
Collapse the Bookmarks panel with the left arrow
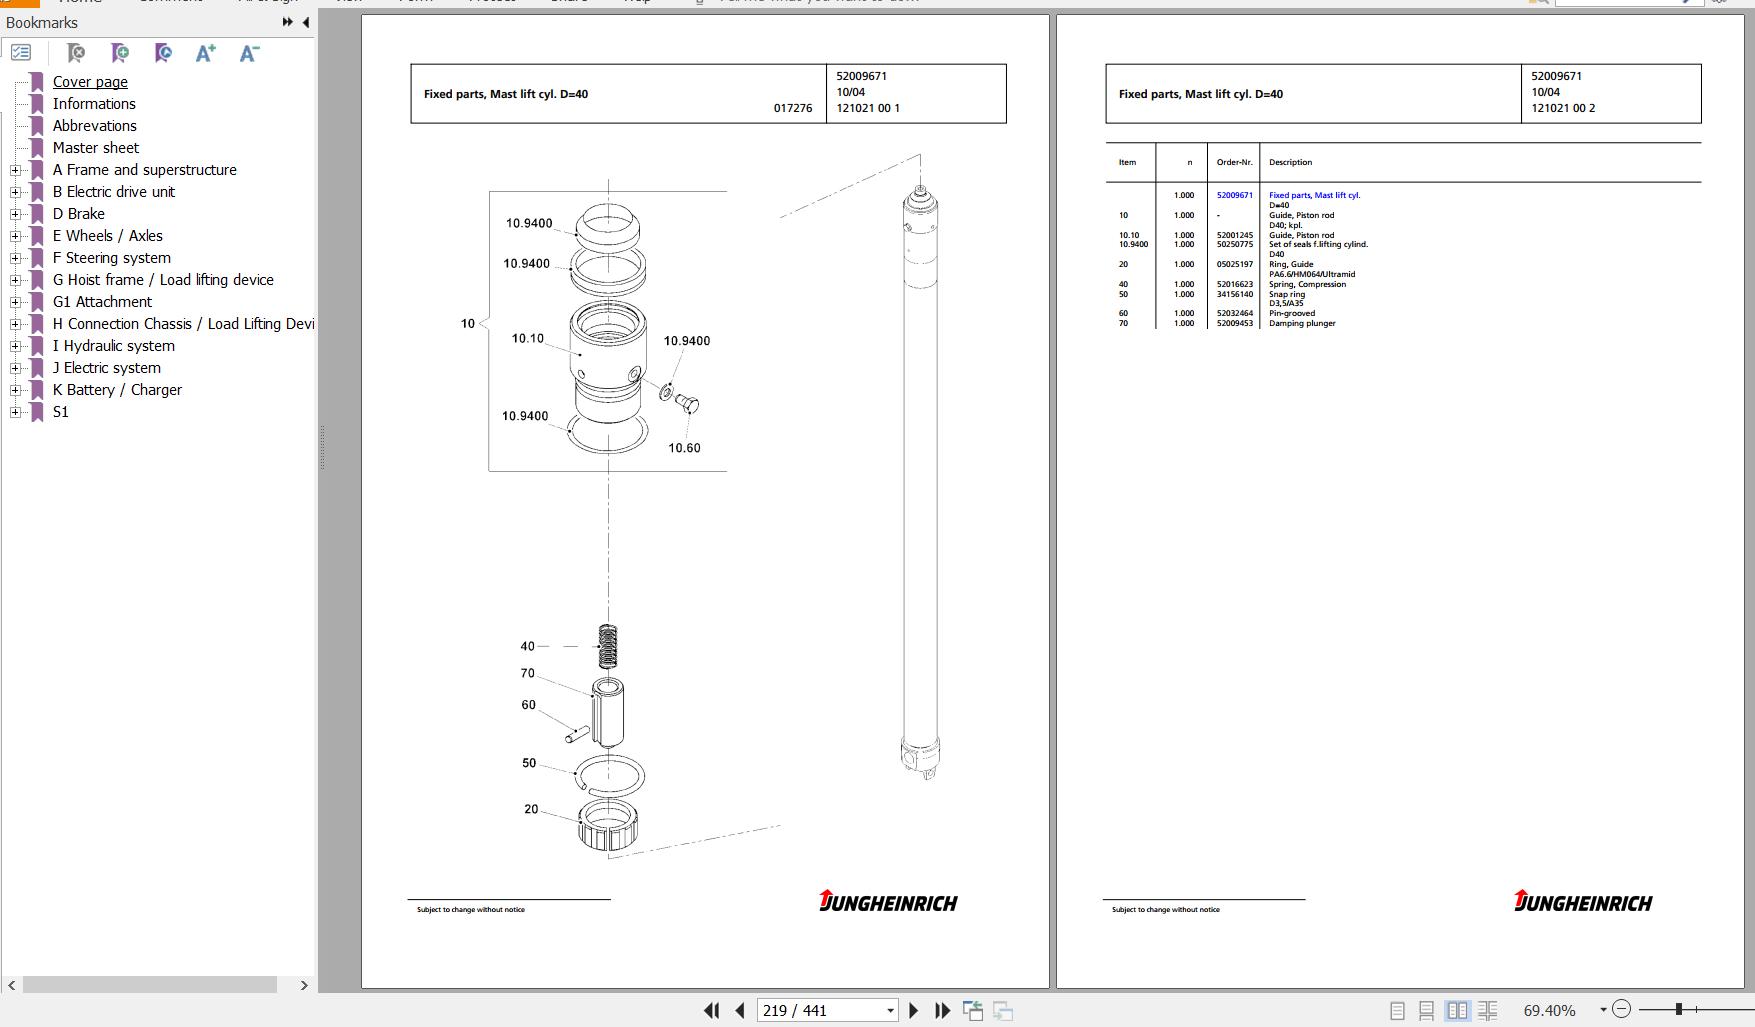click(306, 22)
